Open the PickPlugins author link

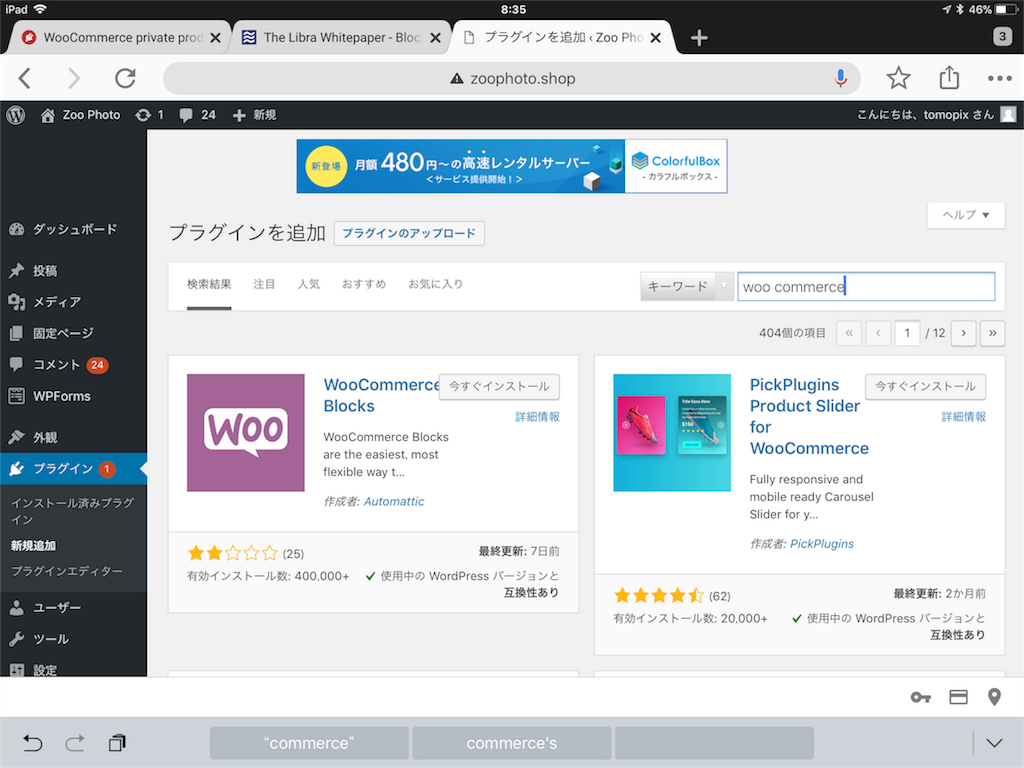(822, 543)
